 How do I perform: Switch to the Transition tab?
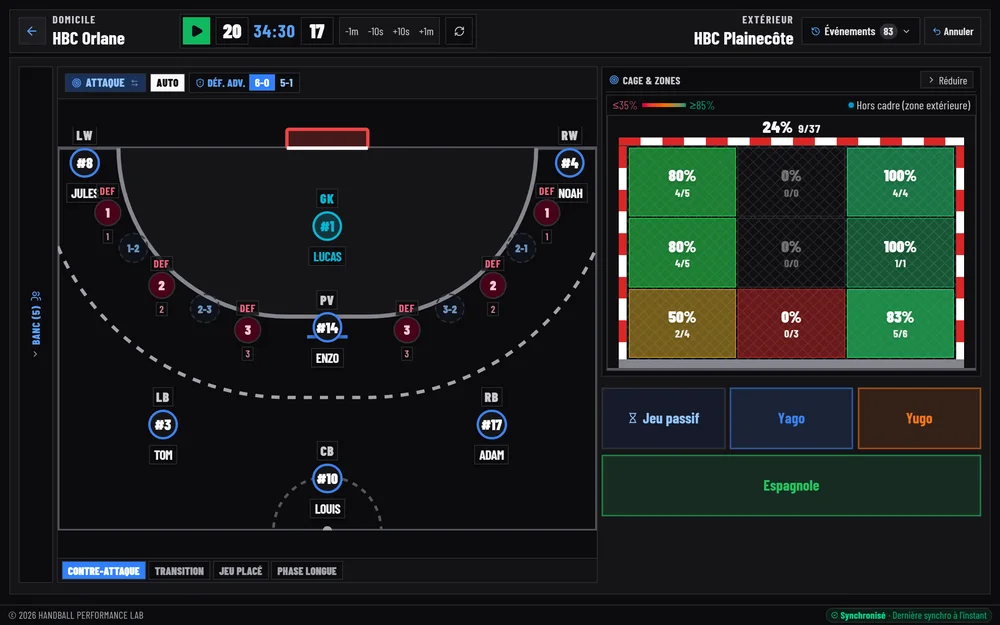(x=179, y=571)
